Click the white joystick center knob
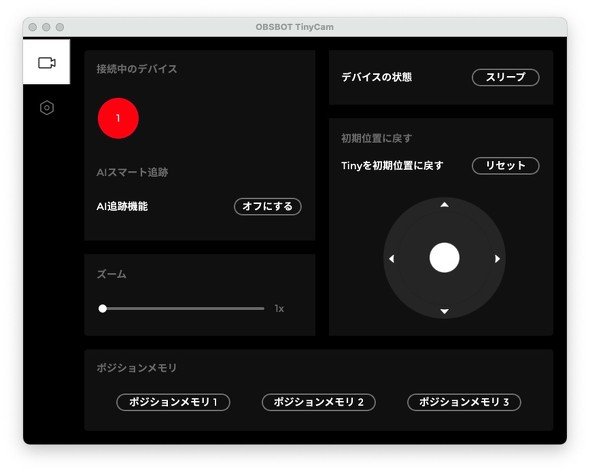The image size is (590, 473). (x=444, y=258)
